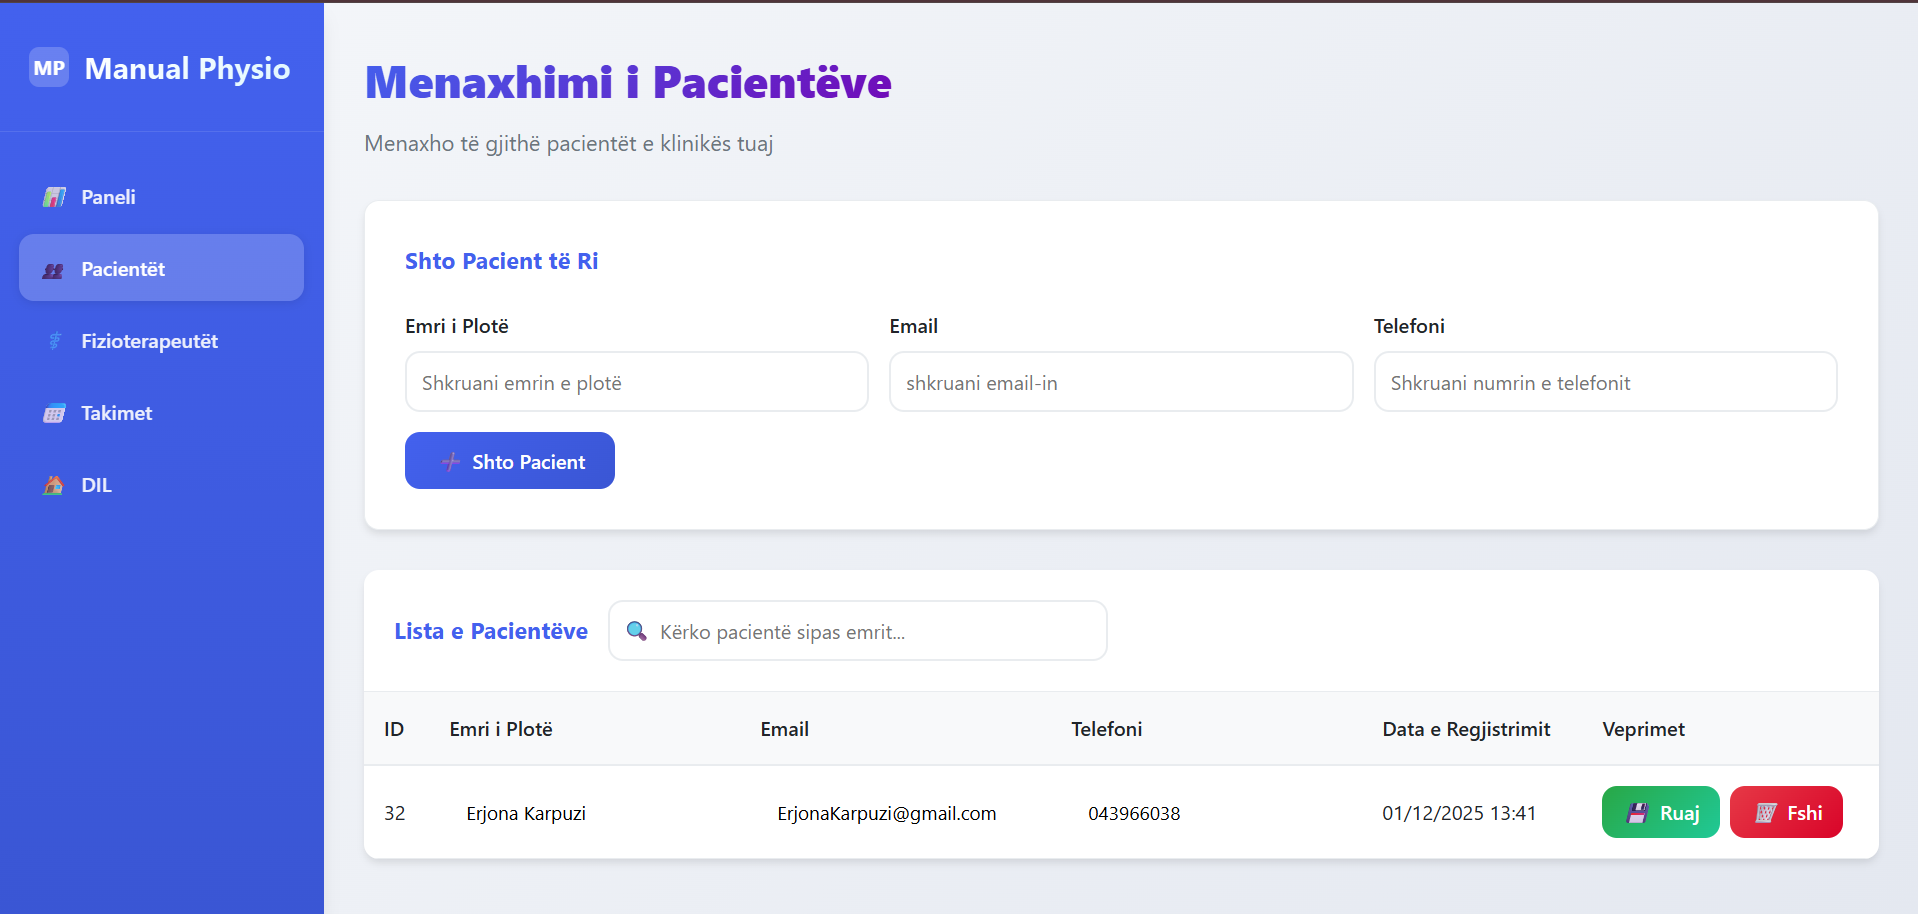
Task: Click the Takimet calendar icon
Action: [54, 414]
